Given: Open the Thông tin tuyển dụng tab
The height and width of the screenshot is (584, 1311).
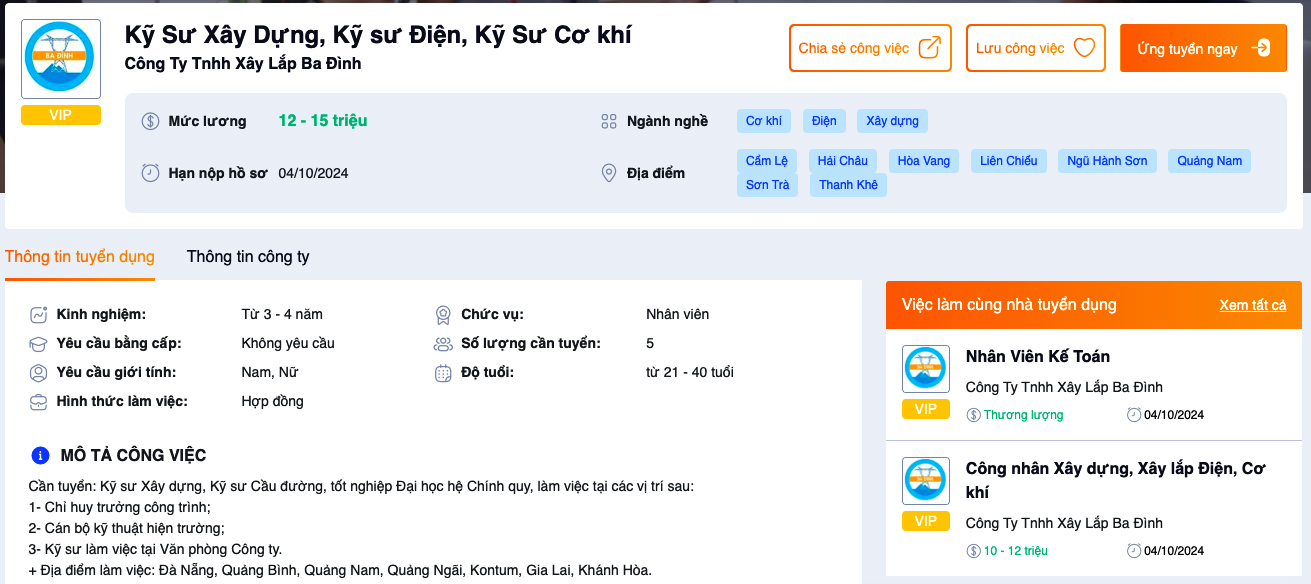Looking at the screenshot, I should point(80,257).
